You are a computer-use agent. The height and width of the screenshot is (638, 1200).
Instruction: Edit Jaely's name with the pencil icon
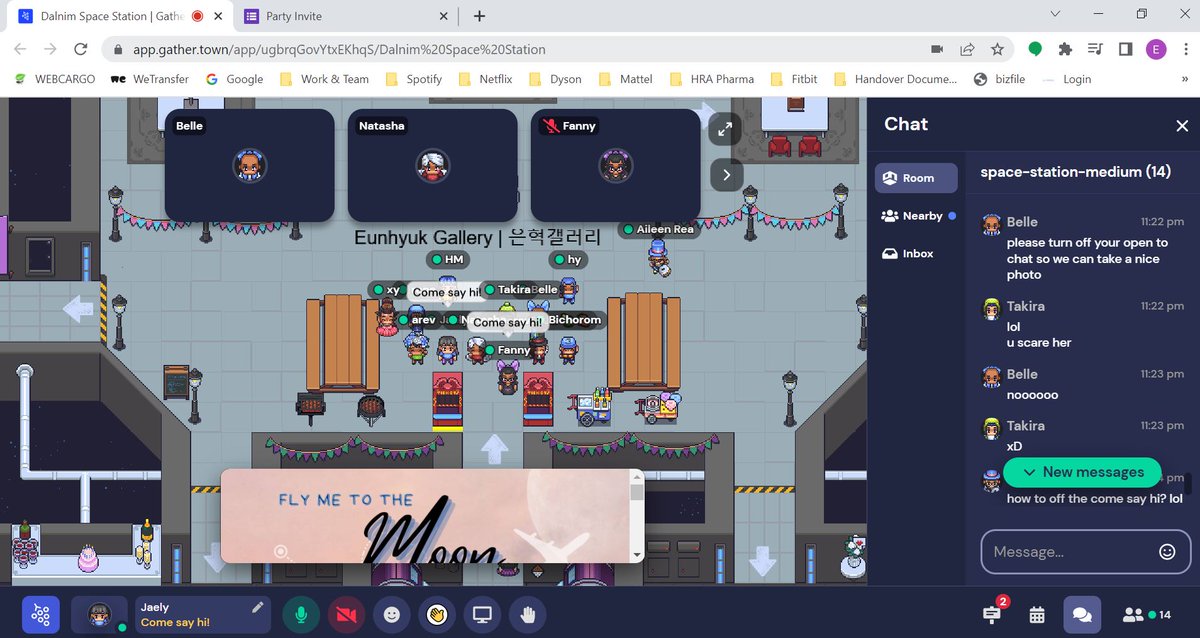(258, 607)
